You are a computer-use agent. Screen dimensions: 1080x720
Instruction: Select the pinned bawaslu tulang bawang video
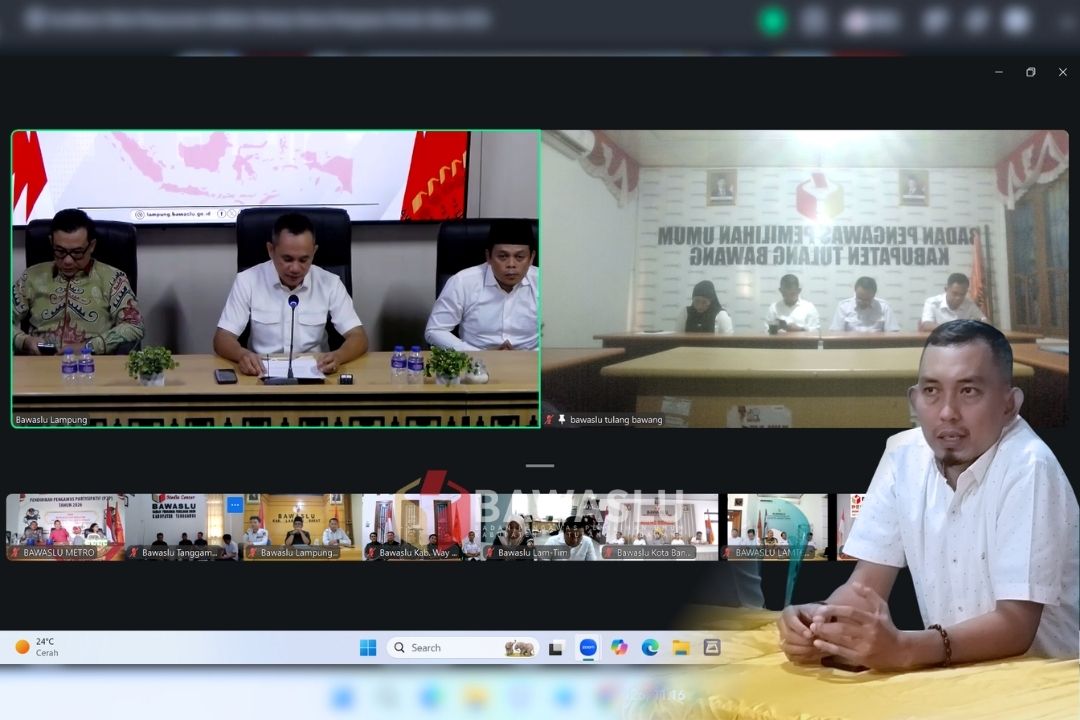[805, 279]
